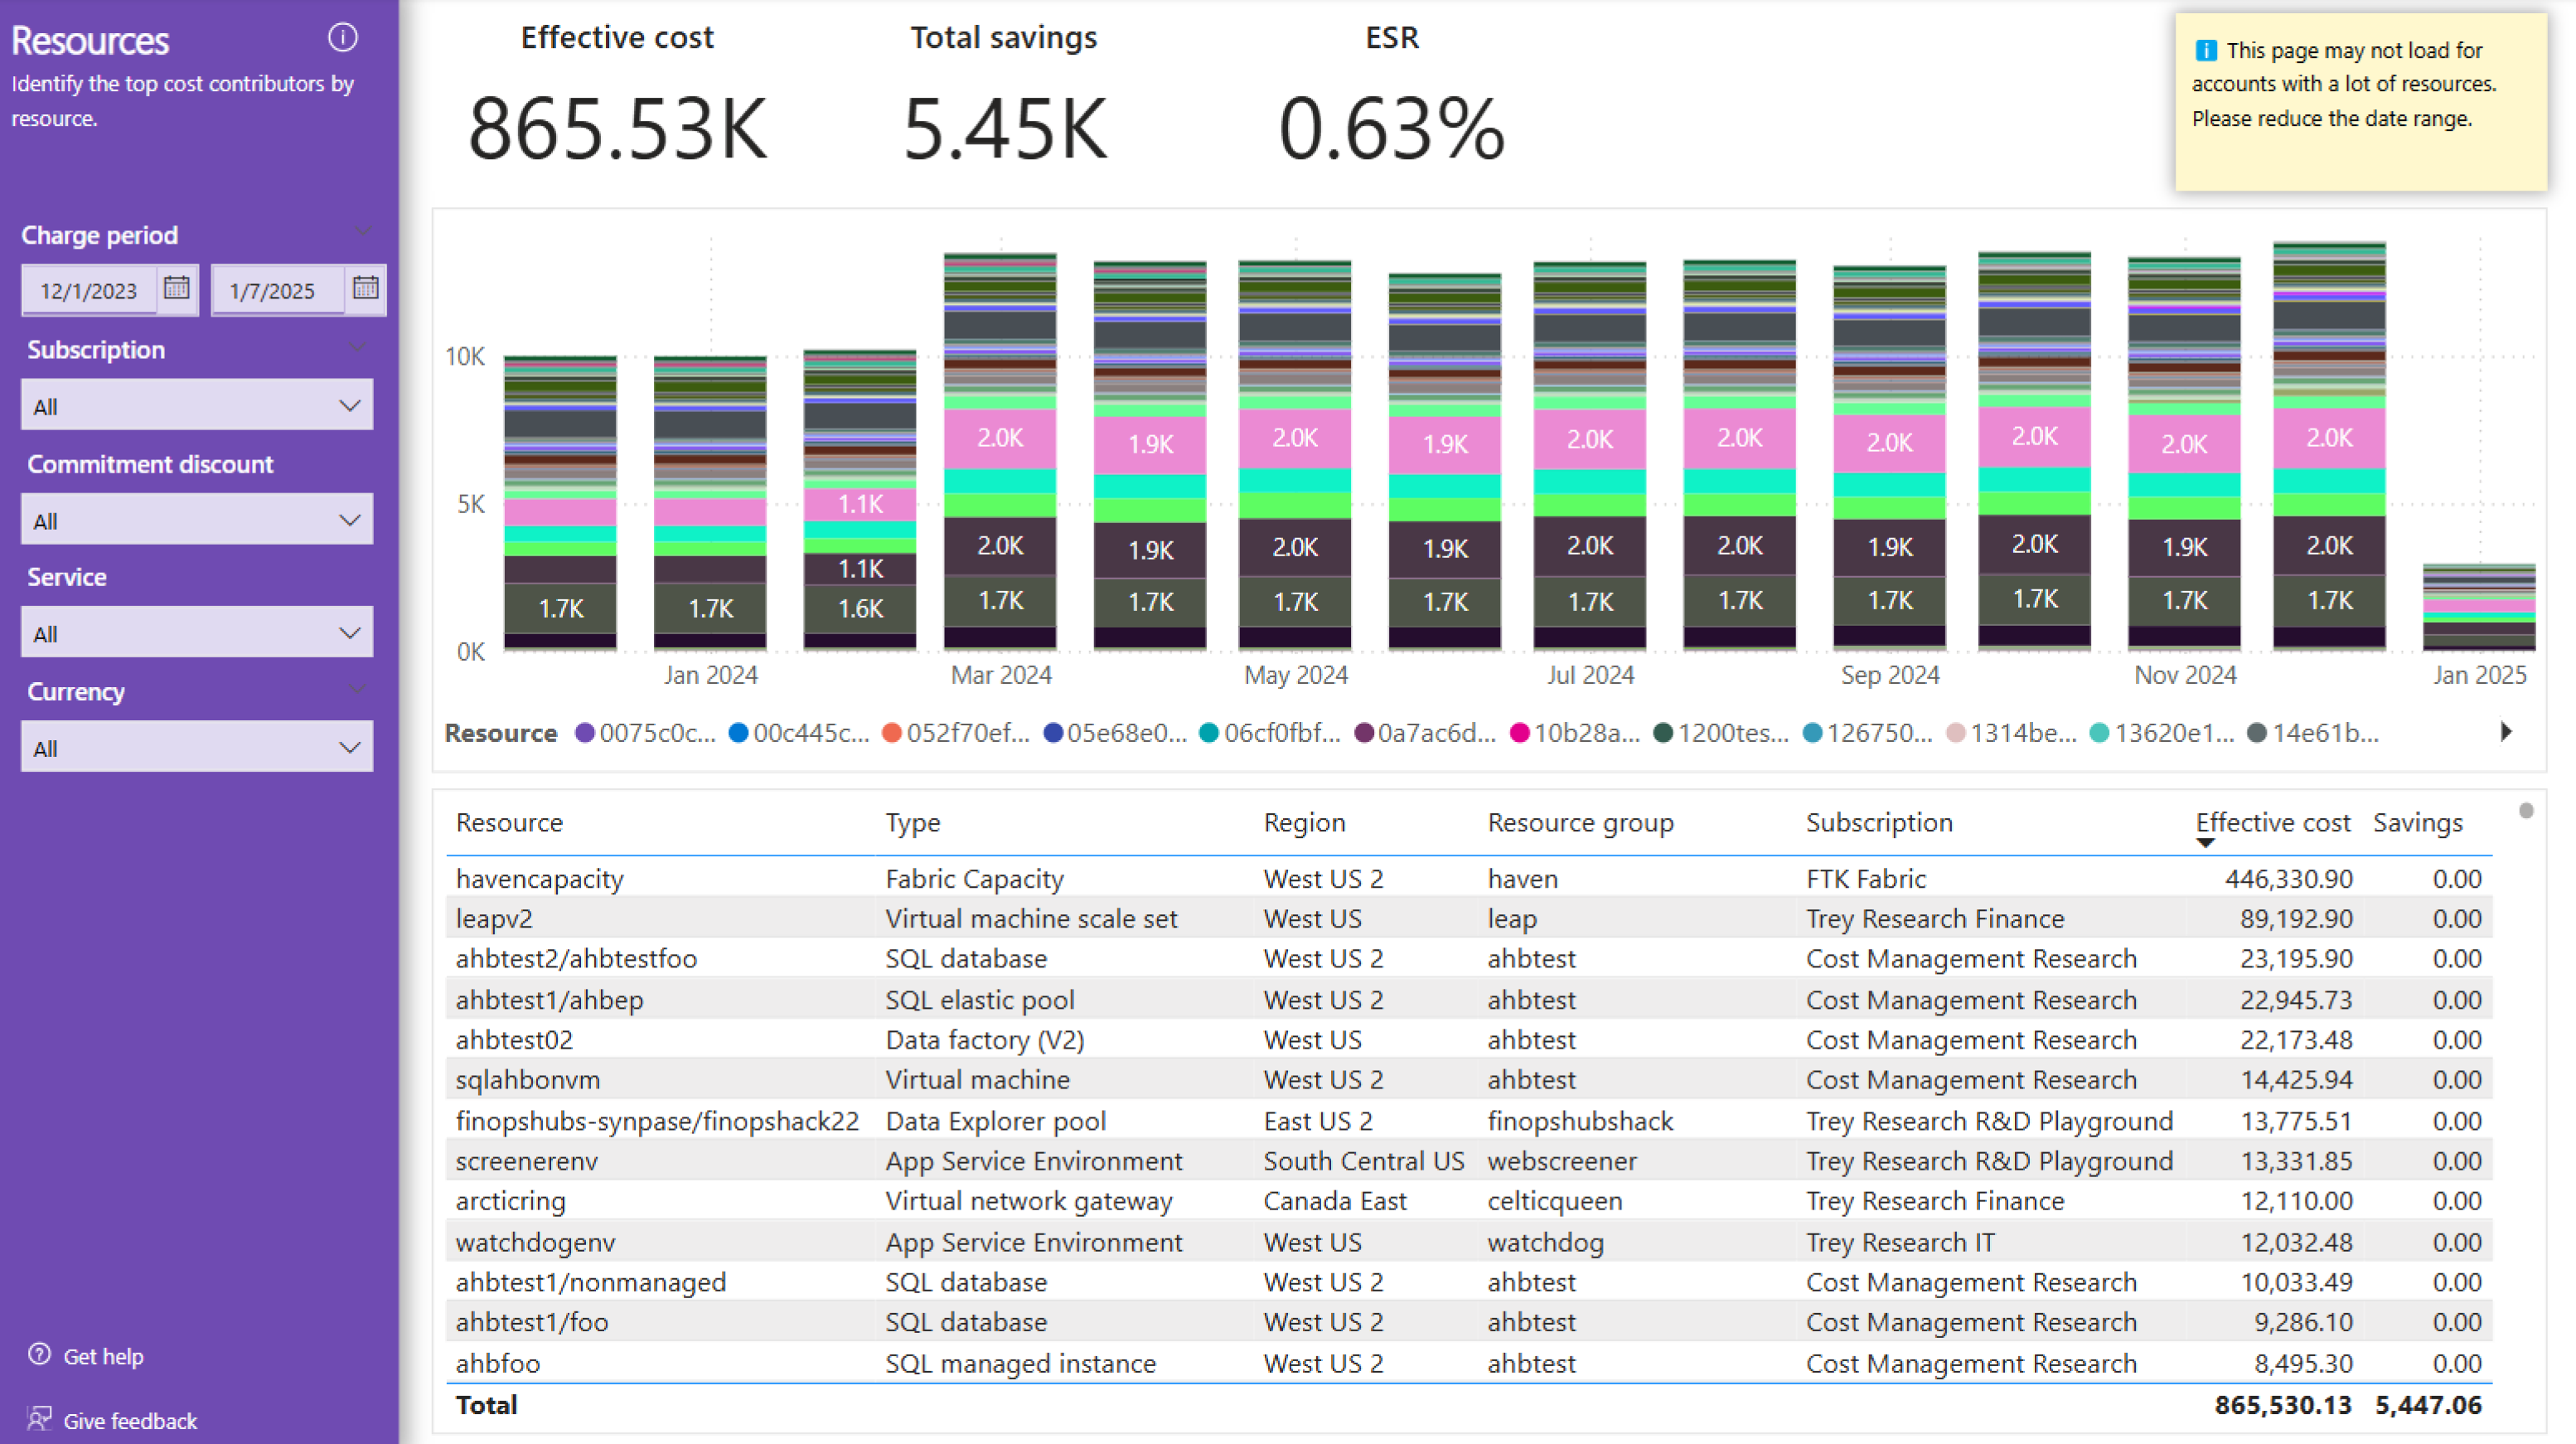
Task: Click the next-page arrow in chart legend
Action: pos(2506,732)
